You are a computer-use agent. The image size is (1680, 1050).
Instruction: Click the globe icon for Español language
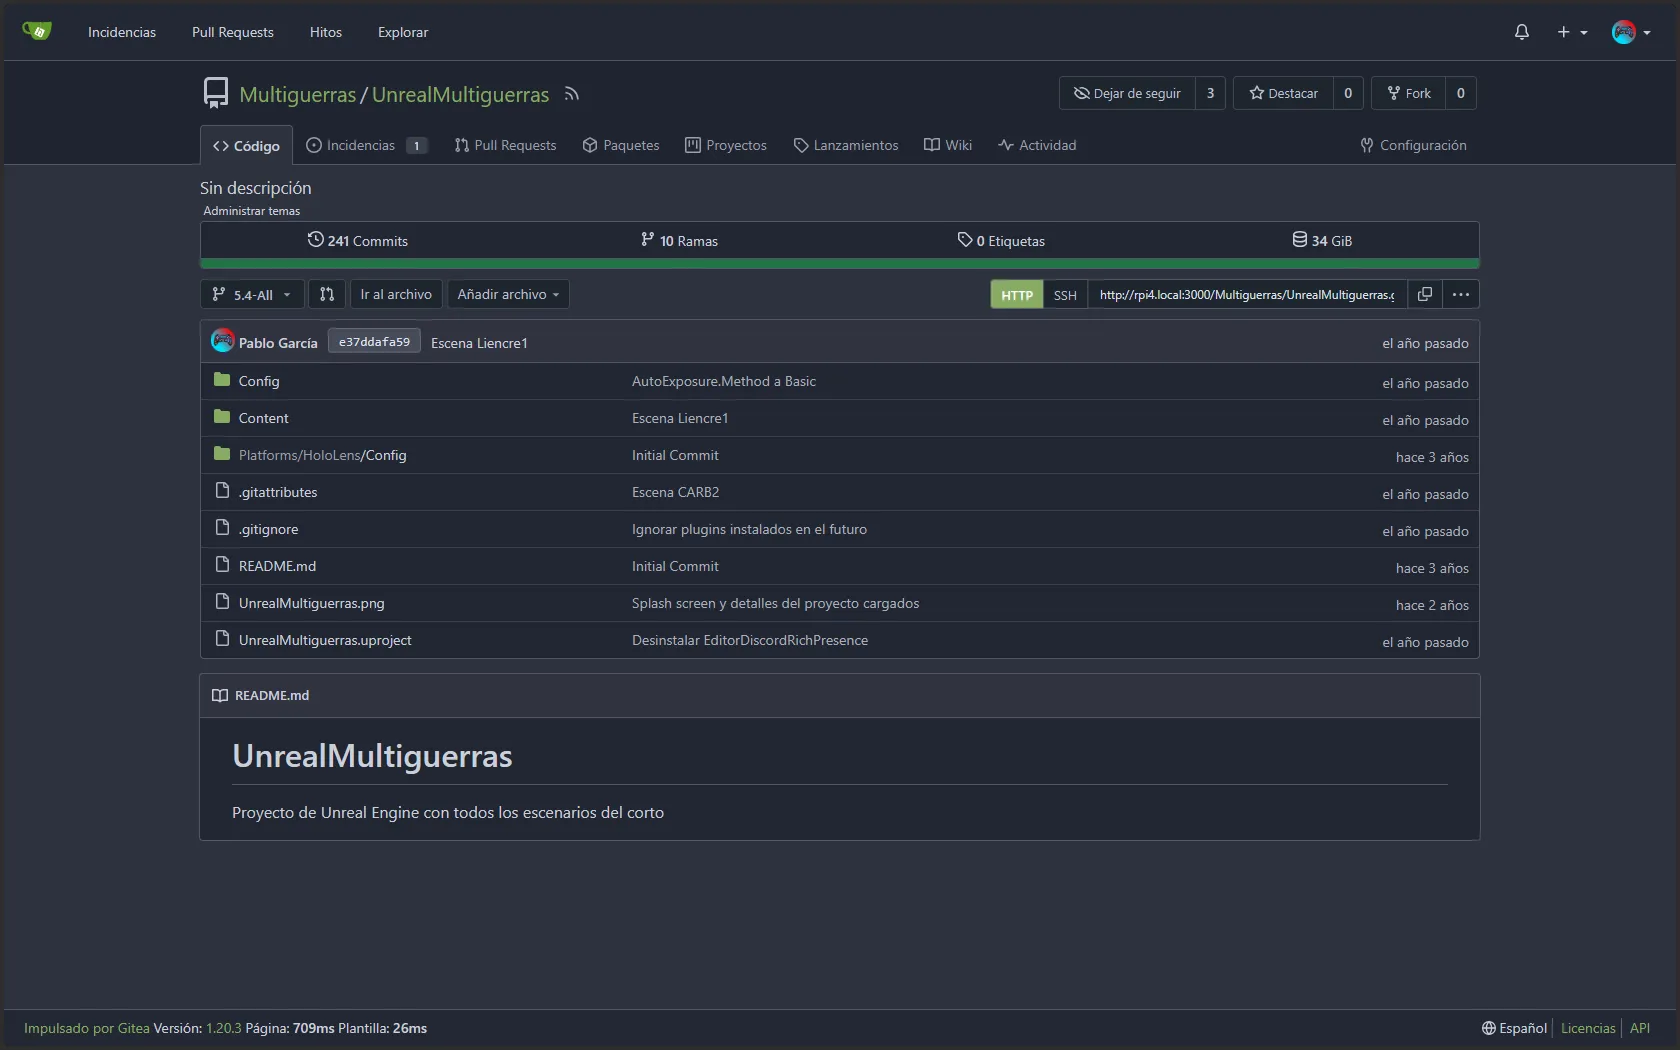click(x=1488, y=1028)
